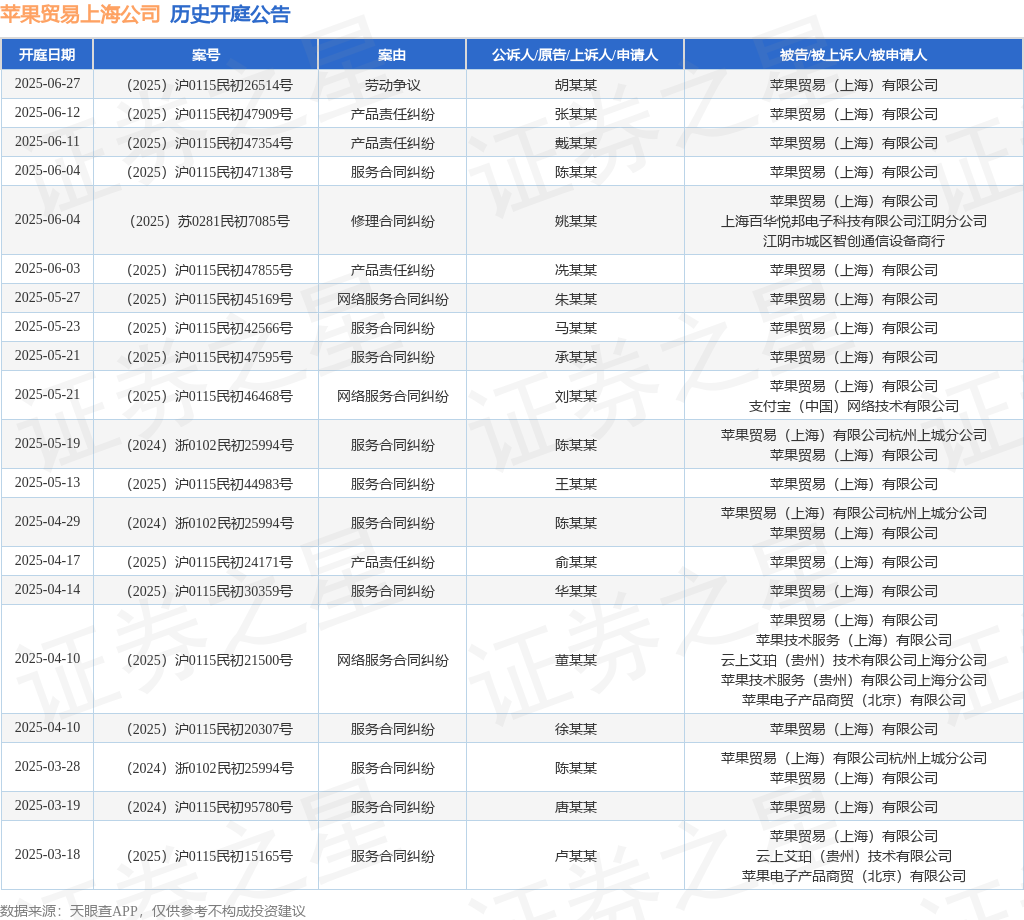Image resolution: width=1024 pixels, height=920 pixels.
Task: Select plaintiff 朱某某
Action: (575, 299)
